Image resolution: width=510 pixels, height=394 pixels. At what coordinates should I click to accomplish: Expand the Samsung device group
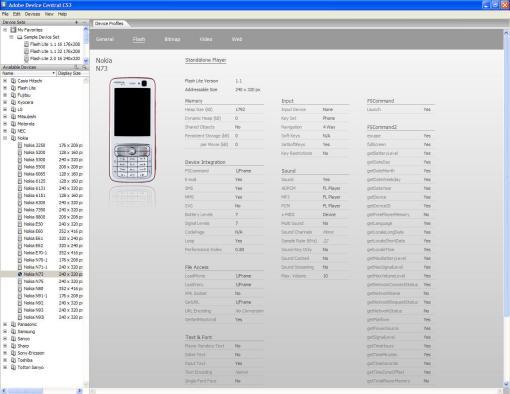(5, 332)
